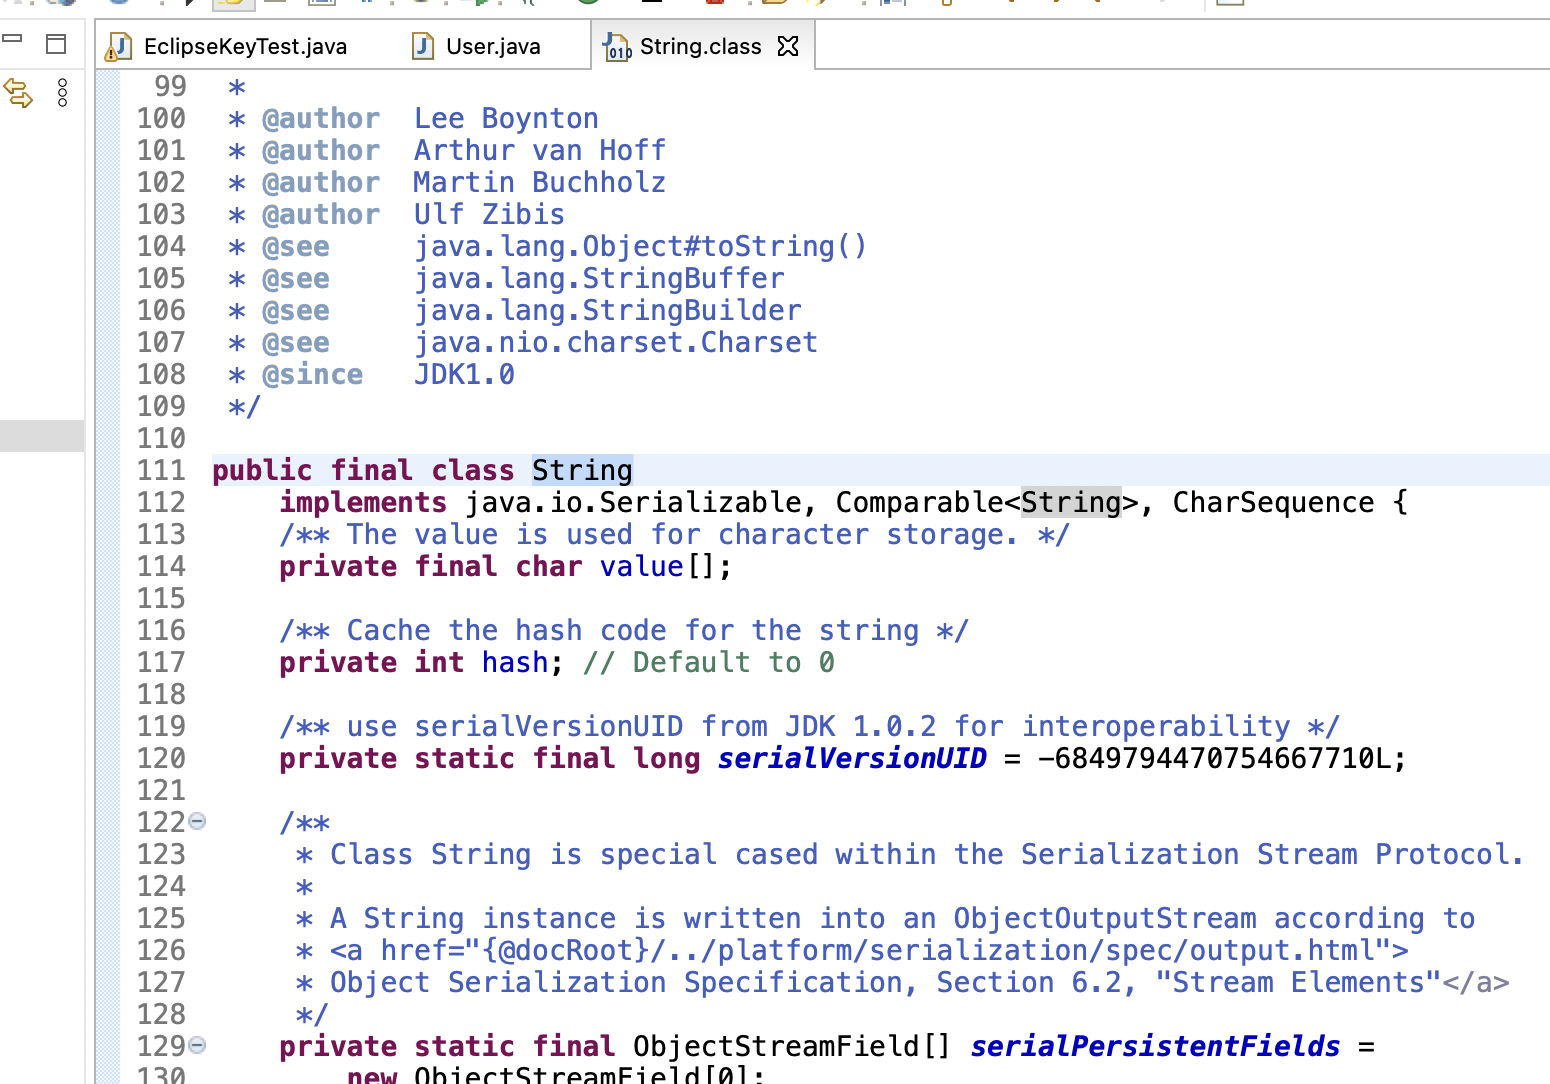The image size is (1550, 1084).
Task: Click the Java file icon on User.java tab
Action: [x=424, y=46]
